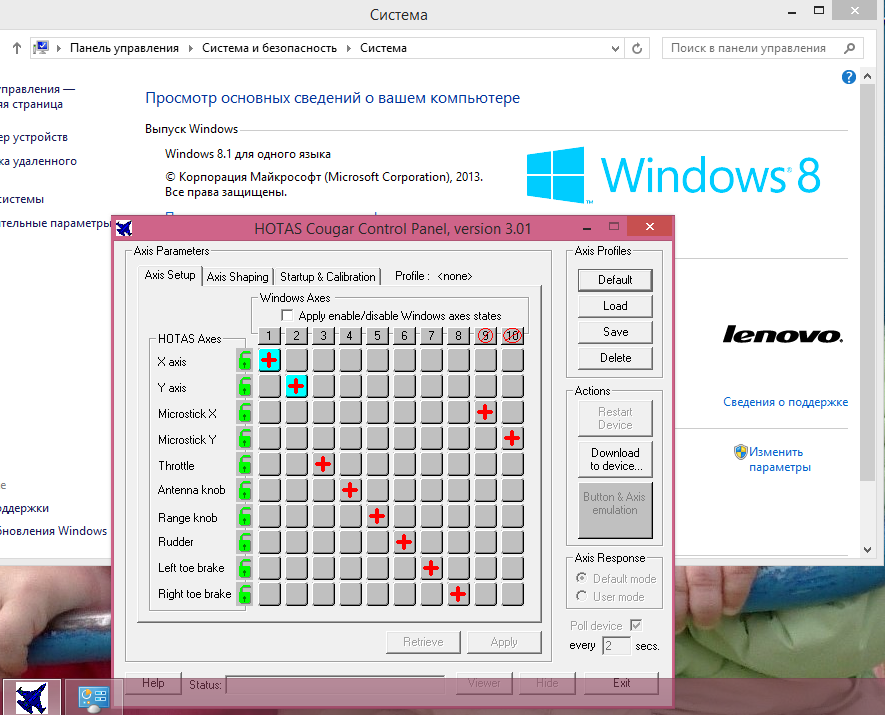
Task: Save the axis profile
Action: (x=615, y=332)
